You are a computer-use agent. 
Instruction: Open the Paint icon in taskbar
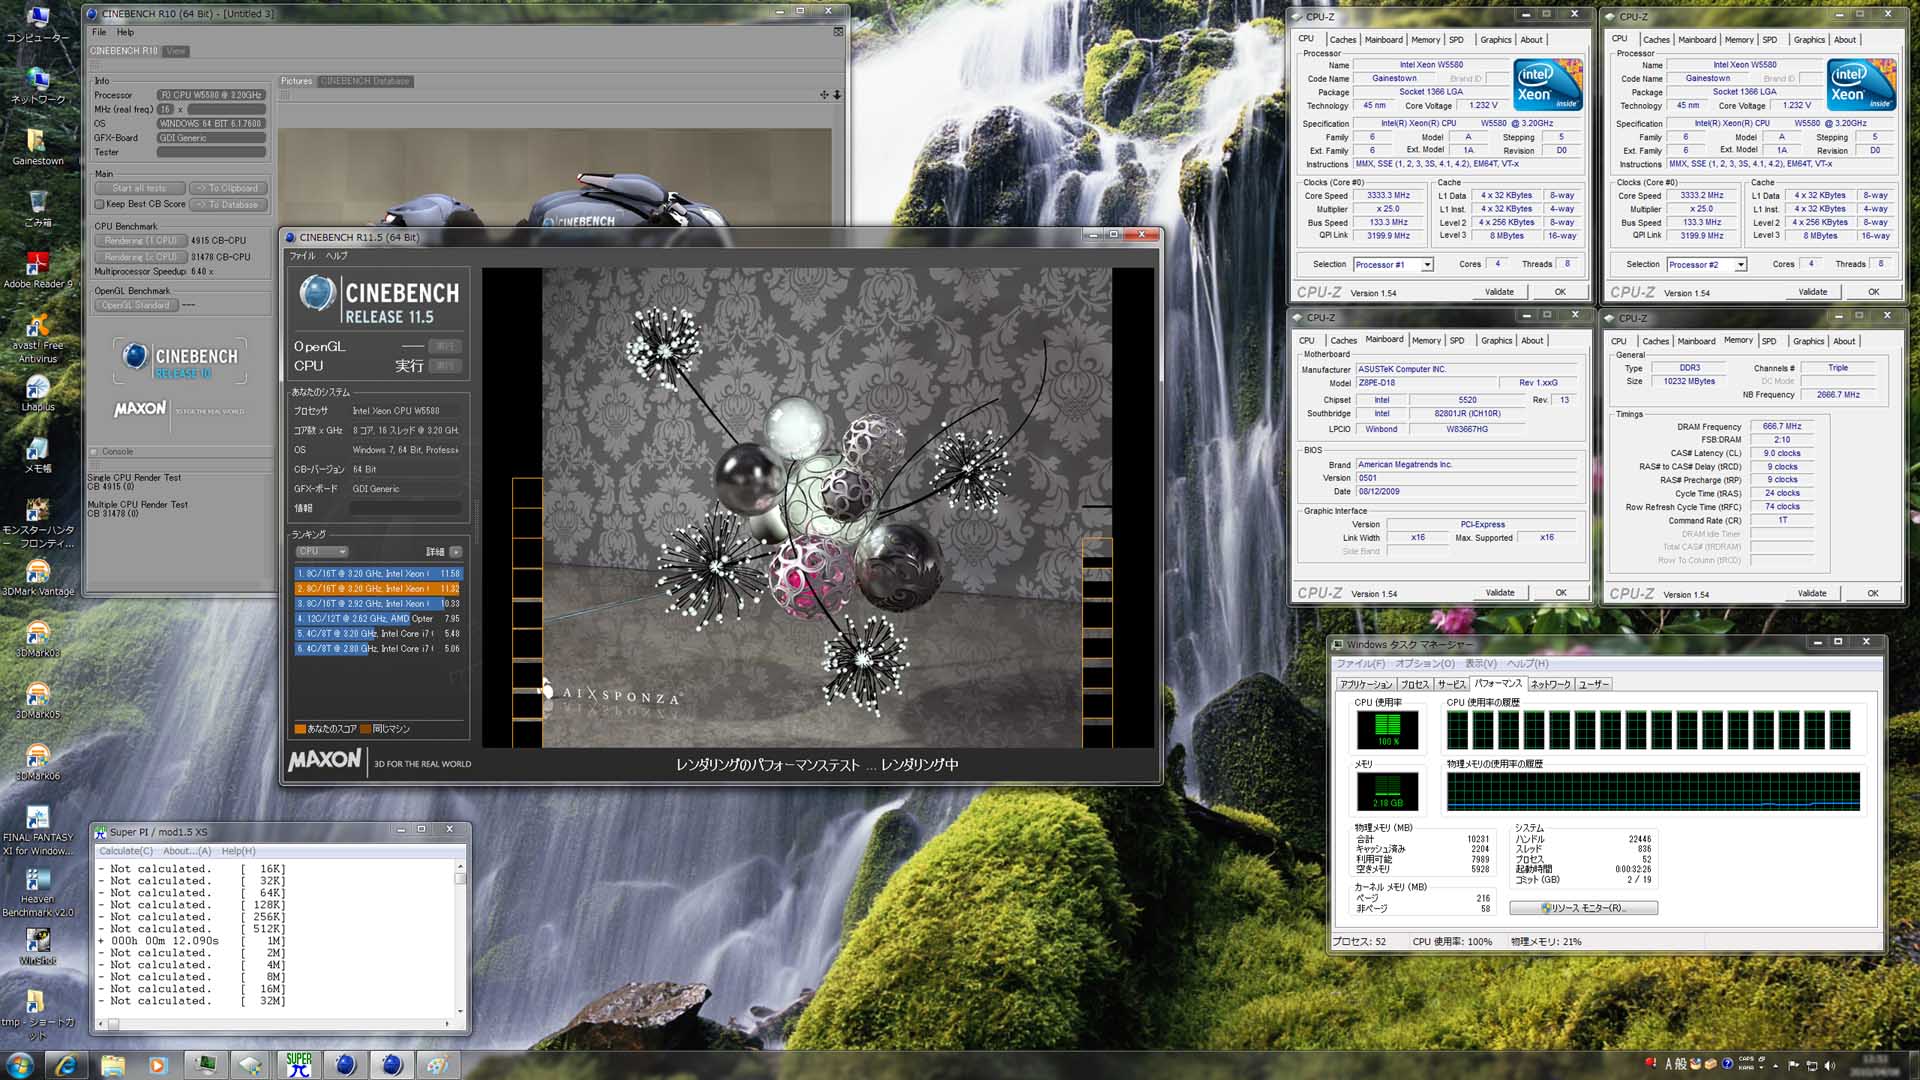pos(437,1065)
